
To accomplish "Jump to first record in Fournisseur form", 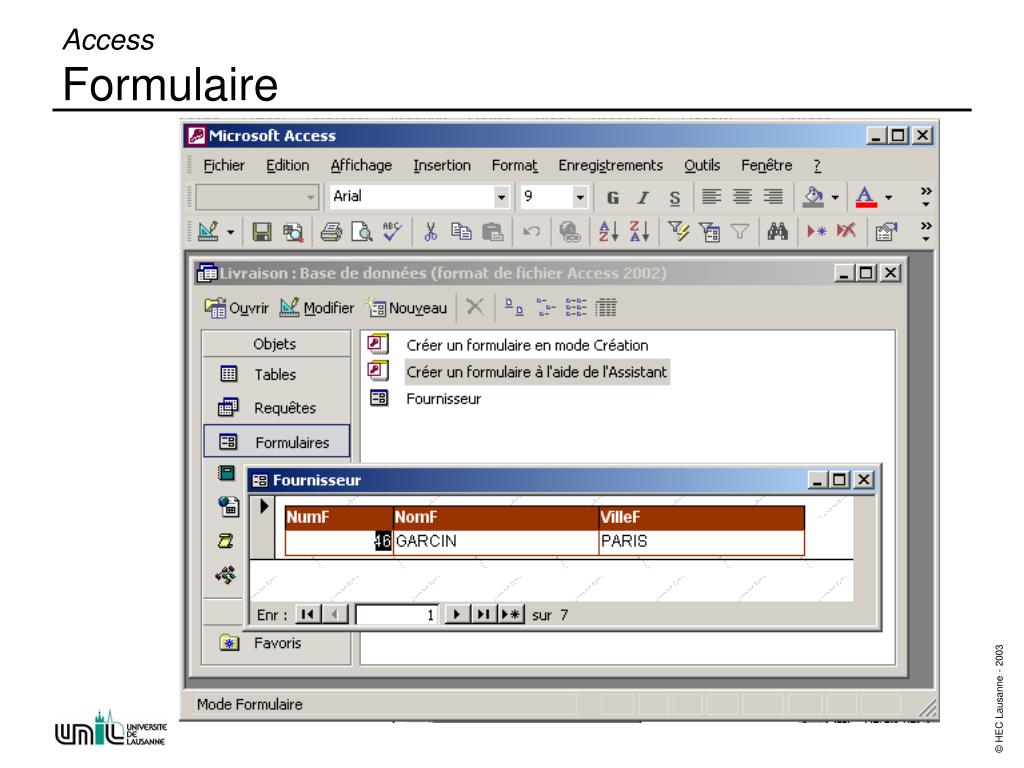I will [x=308, y=615].
